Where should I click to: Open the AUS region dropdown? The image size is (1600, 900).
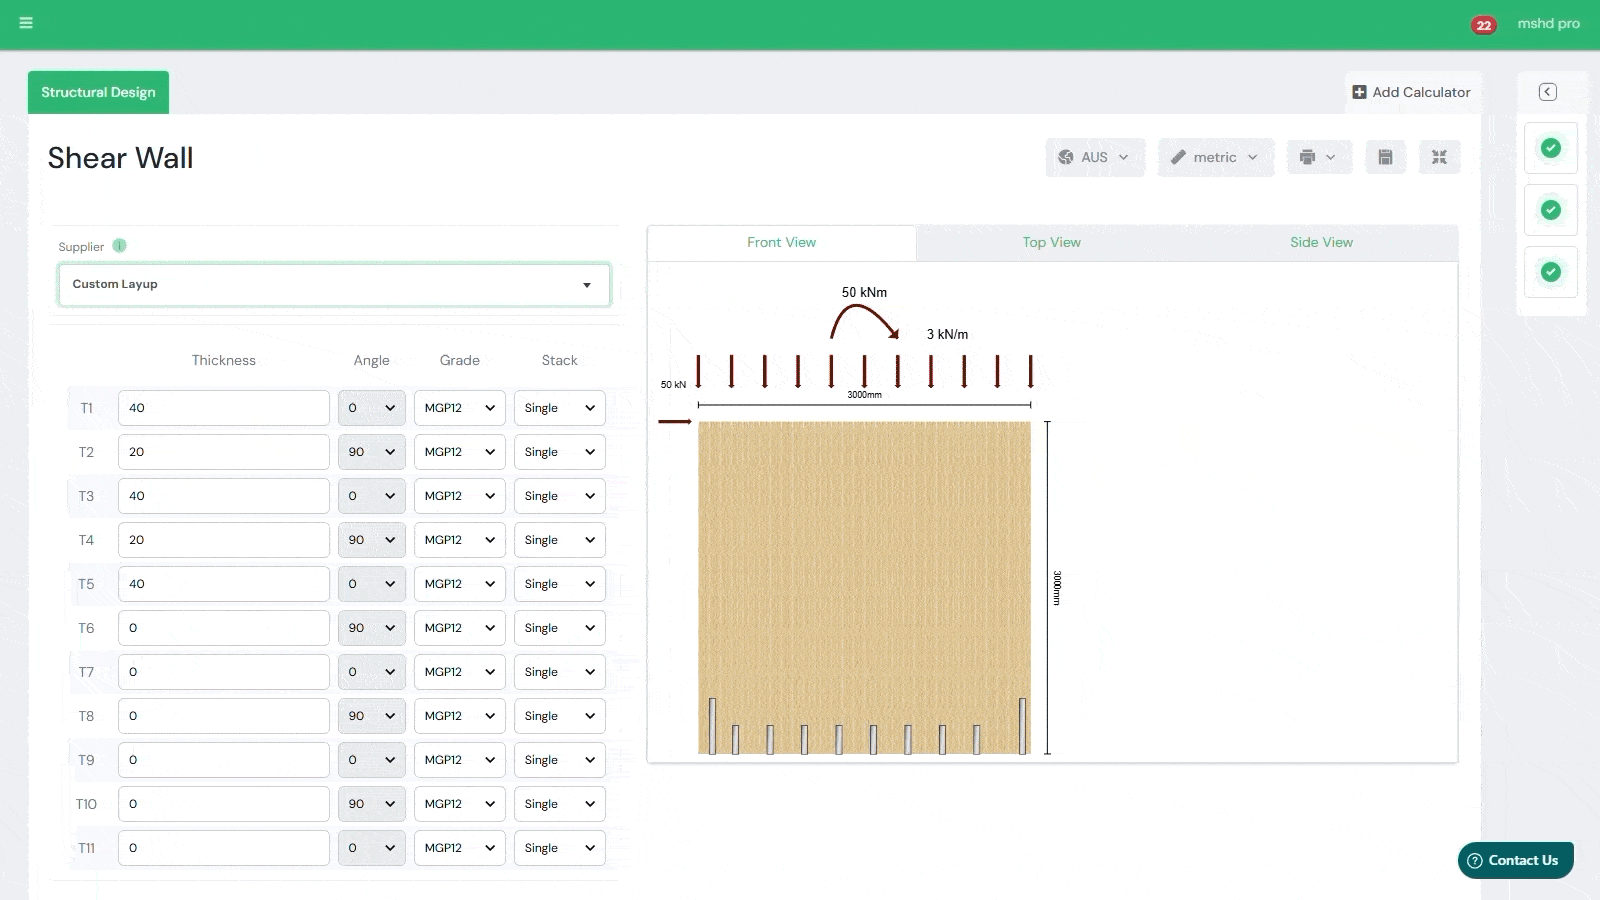(x=1095, y=157)
